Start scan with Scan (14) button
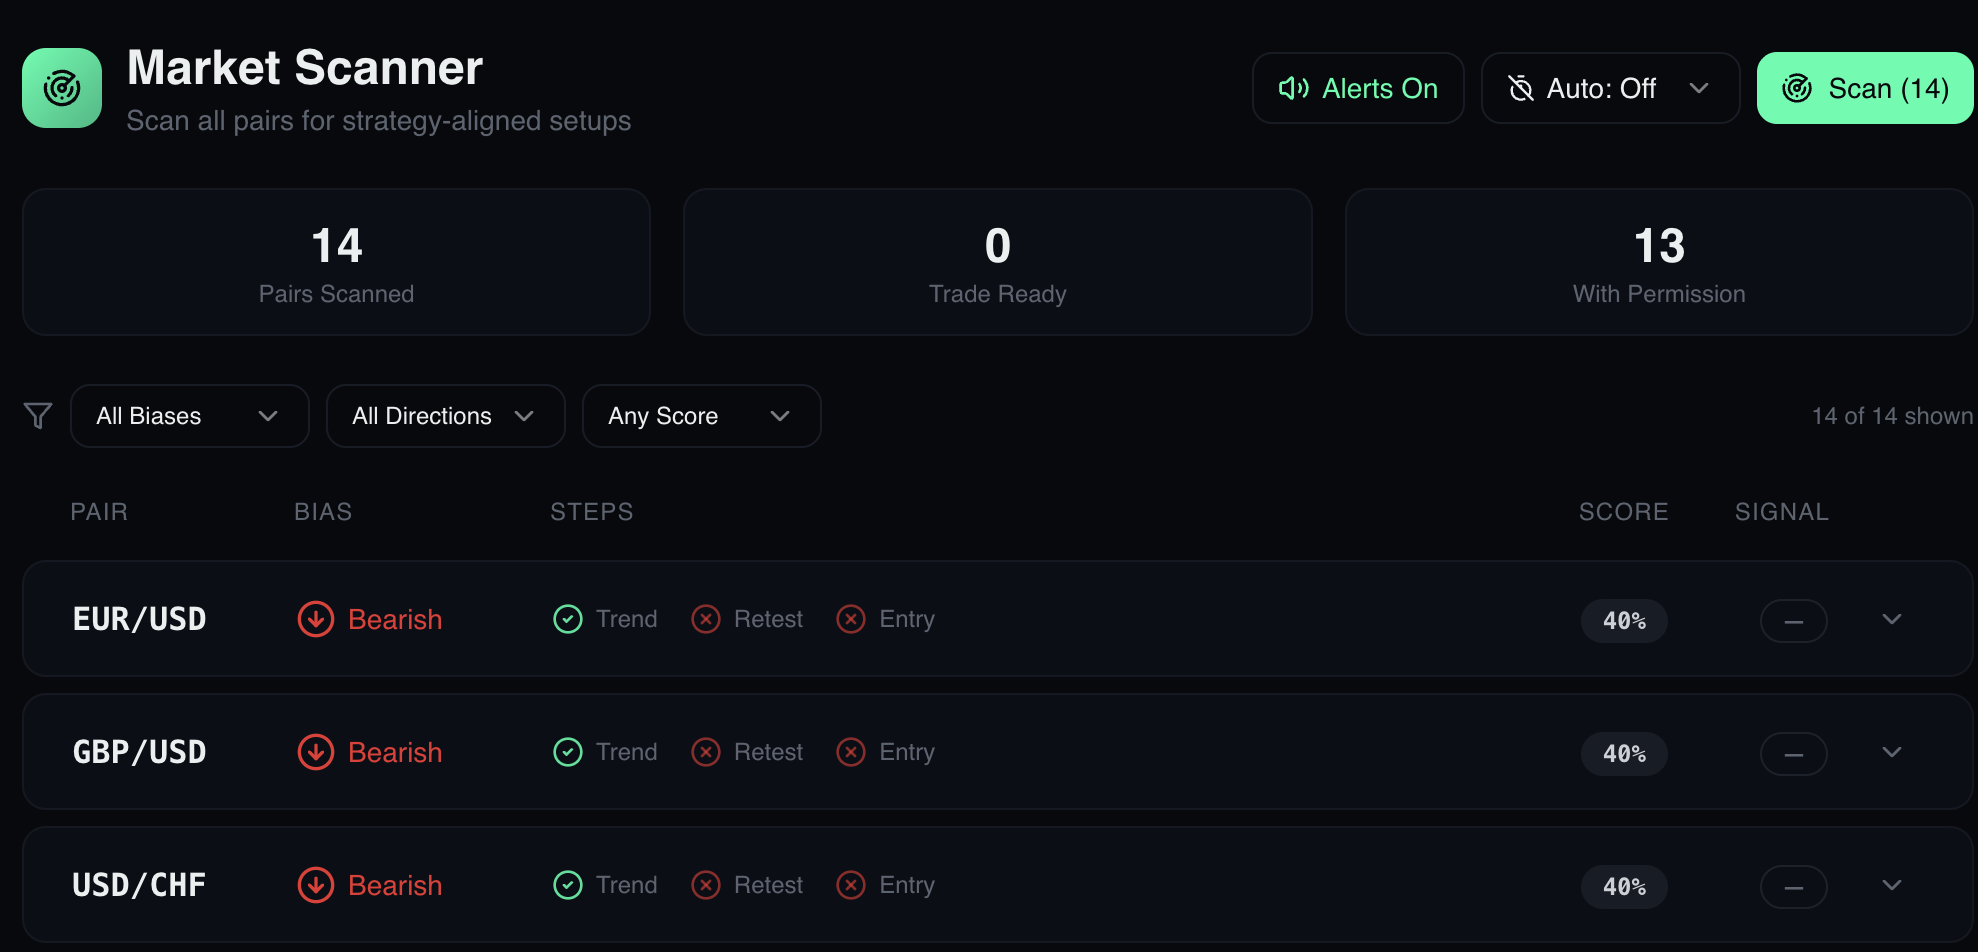Viewport: 1978px width, 952px height. point(1865,88)
